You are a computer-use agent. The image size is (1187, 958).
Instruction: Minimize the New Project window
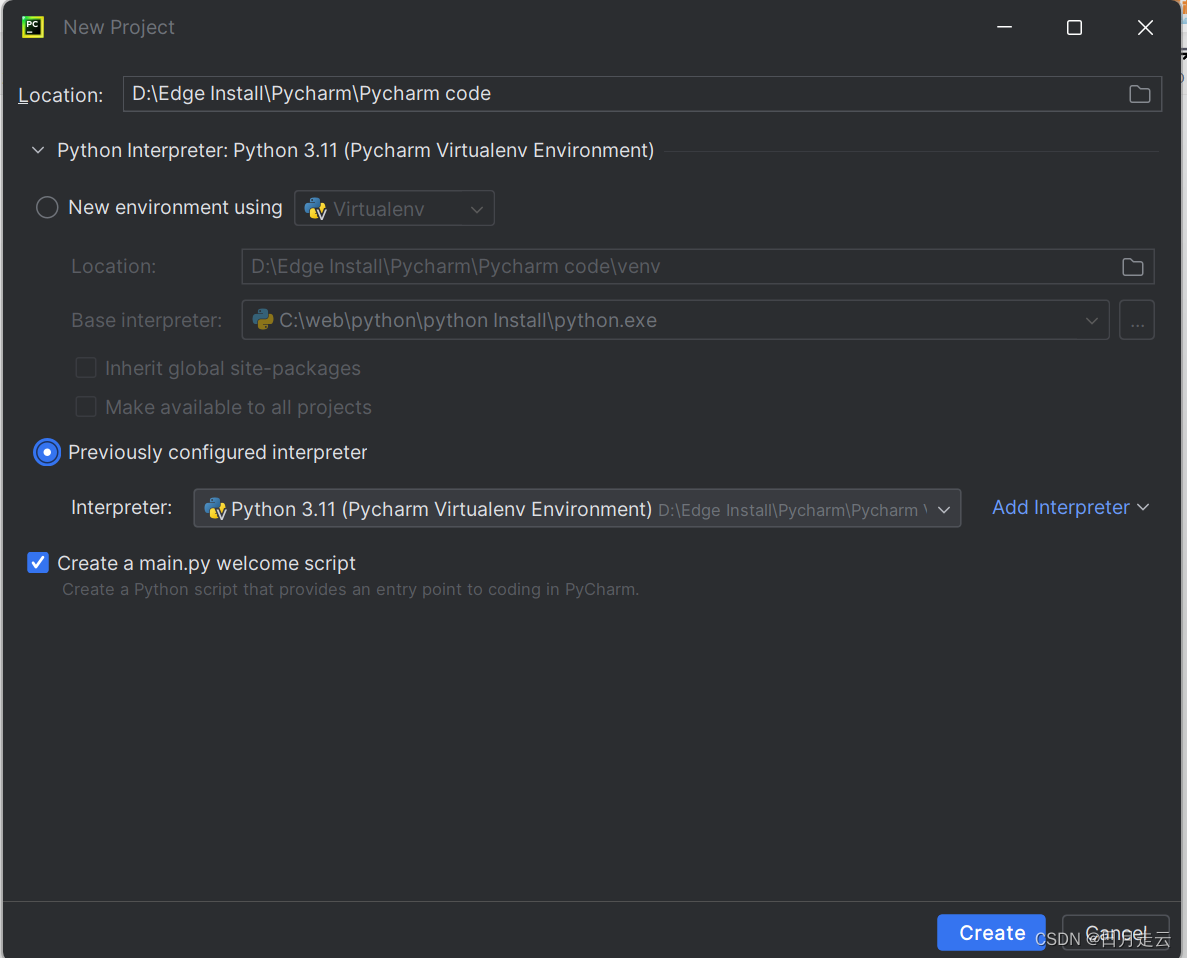coord(1004,27)
